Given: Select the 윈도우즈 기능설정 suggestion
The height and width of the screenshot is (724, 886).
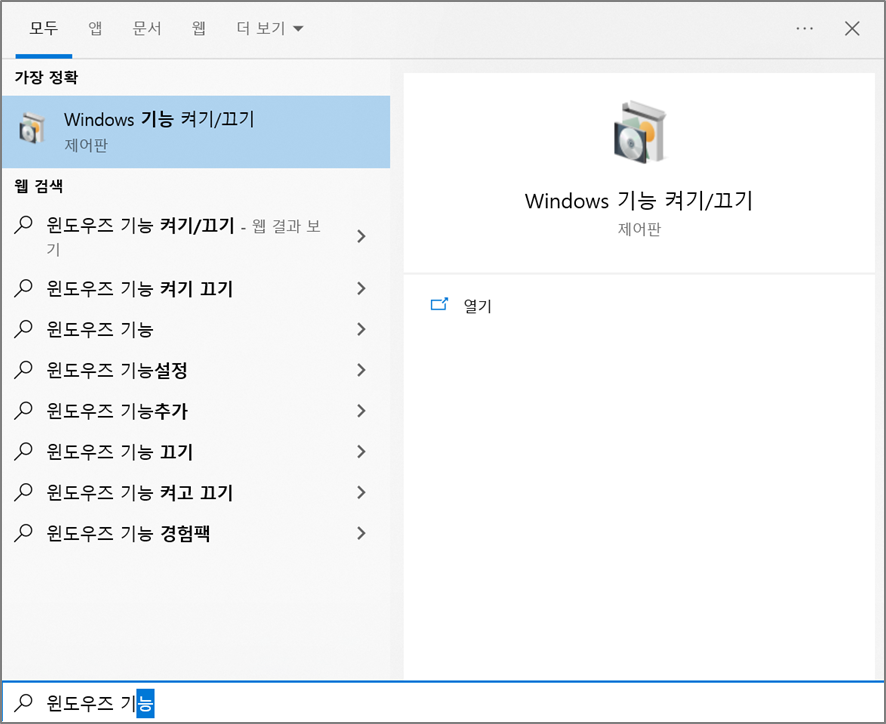Looking at the screenshot, I should point(196,370).
